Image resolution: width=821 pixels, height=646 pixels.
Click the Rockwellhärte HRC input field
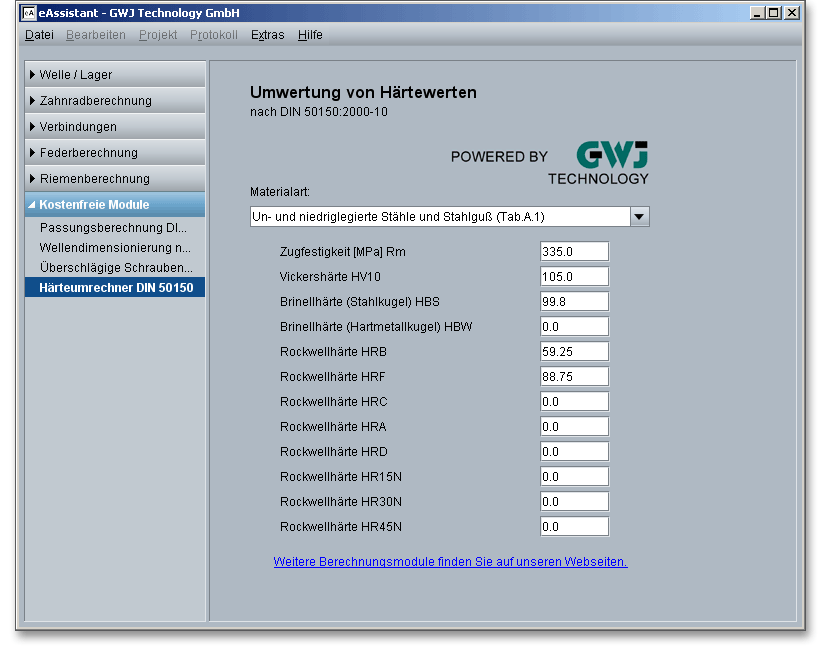574,401
